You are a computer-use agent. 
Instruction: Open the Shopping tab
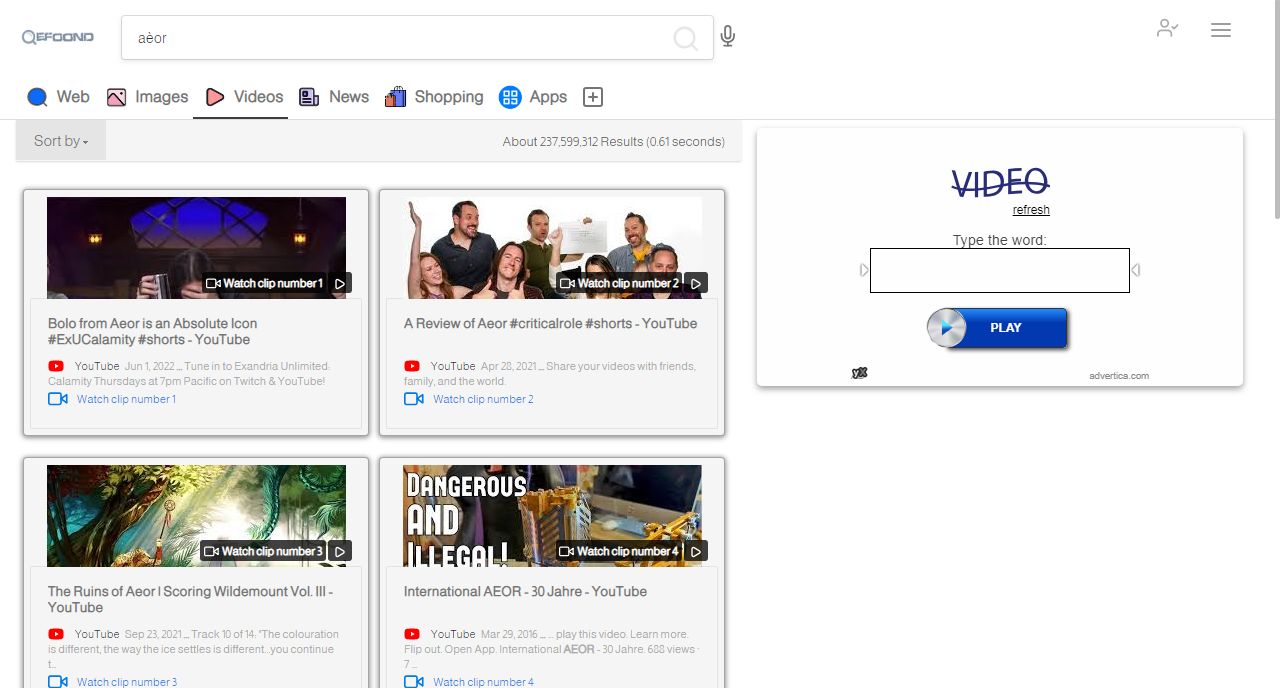coord(434,97)
